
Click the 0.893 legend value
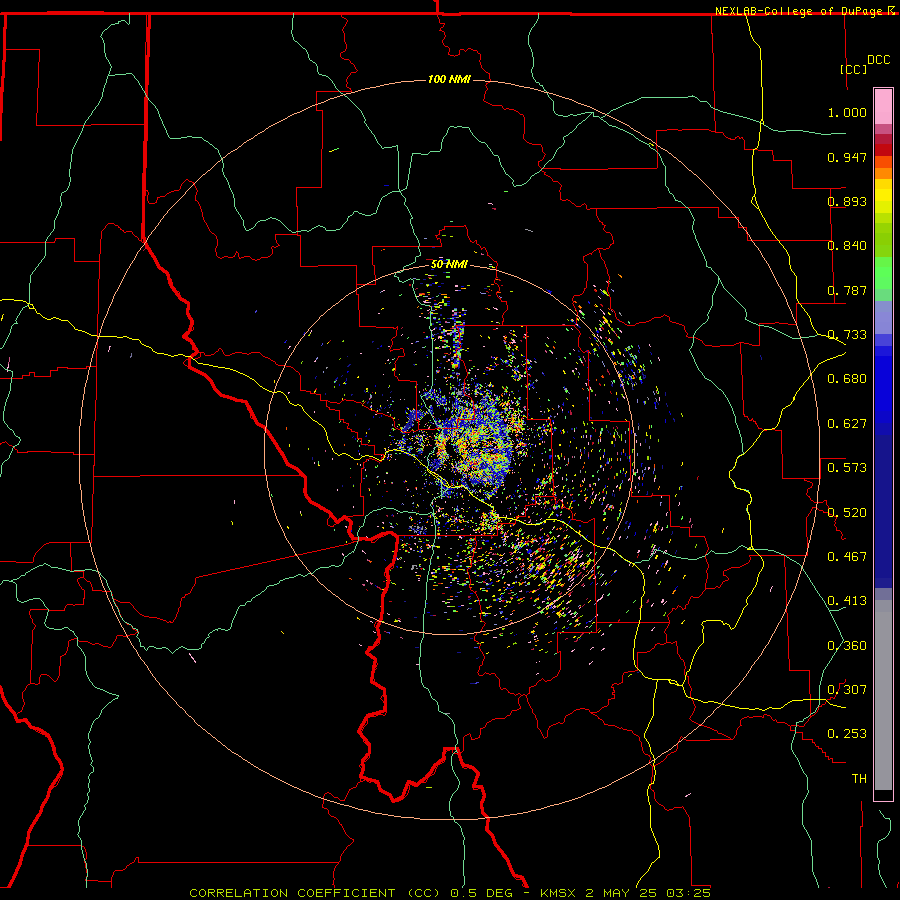[847, 201]
